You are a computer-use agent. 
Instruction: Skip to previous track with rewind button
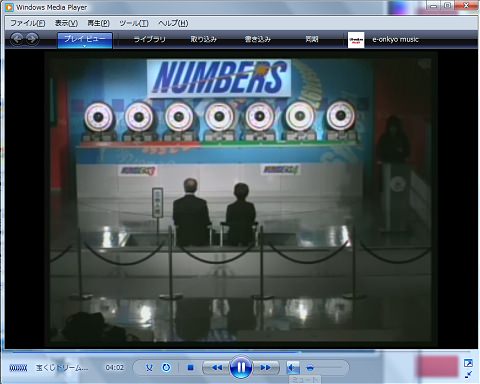[x=217, y=367]
